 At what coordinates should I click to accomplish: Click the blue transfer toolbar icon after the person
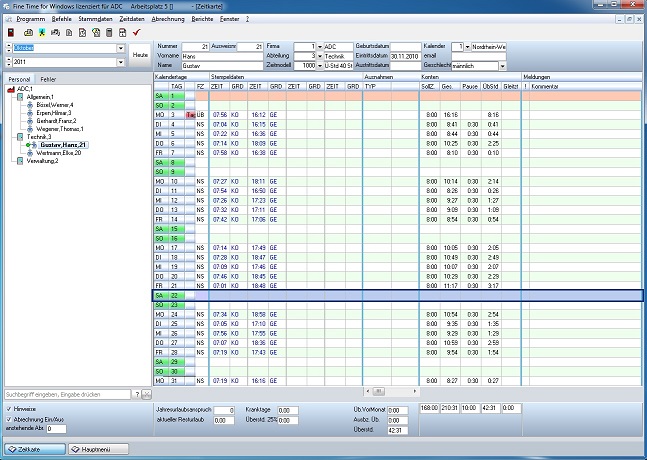(x=55, y=32)
